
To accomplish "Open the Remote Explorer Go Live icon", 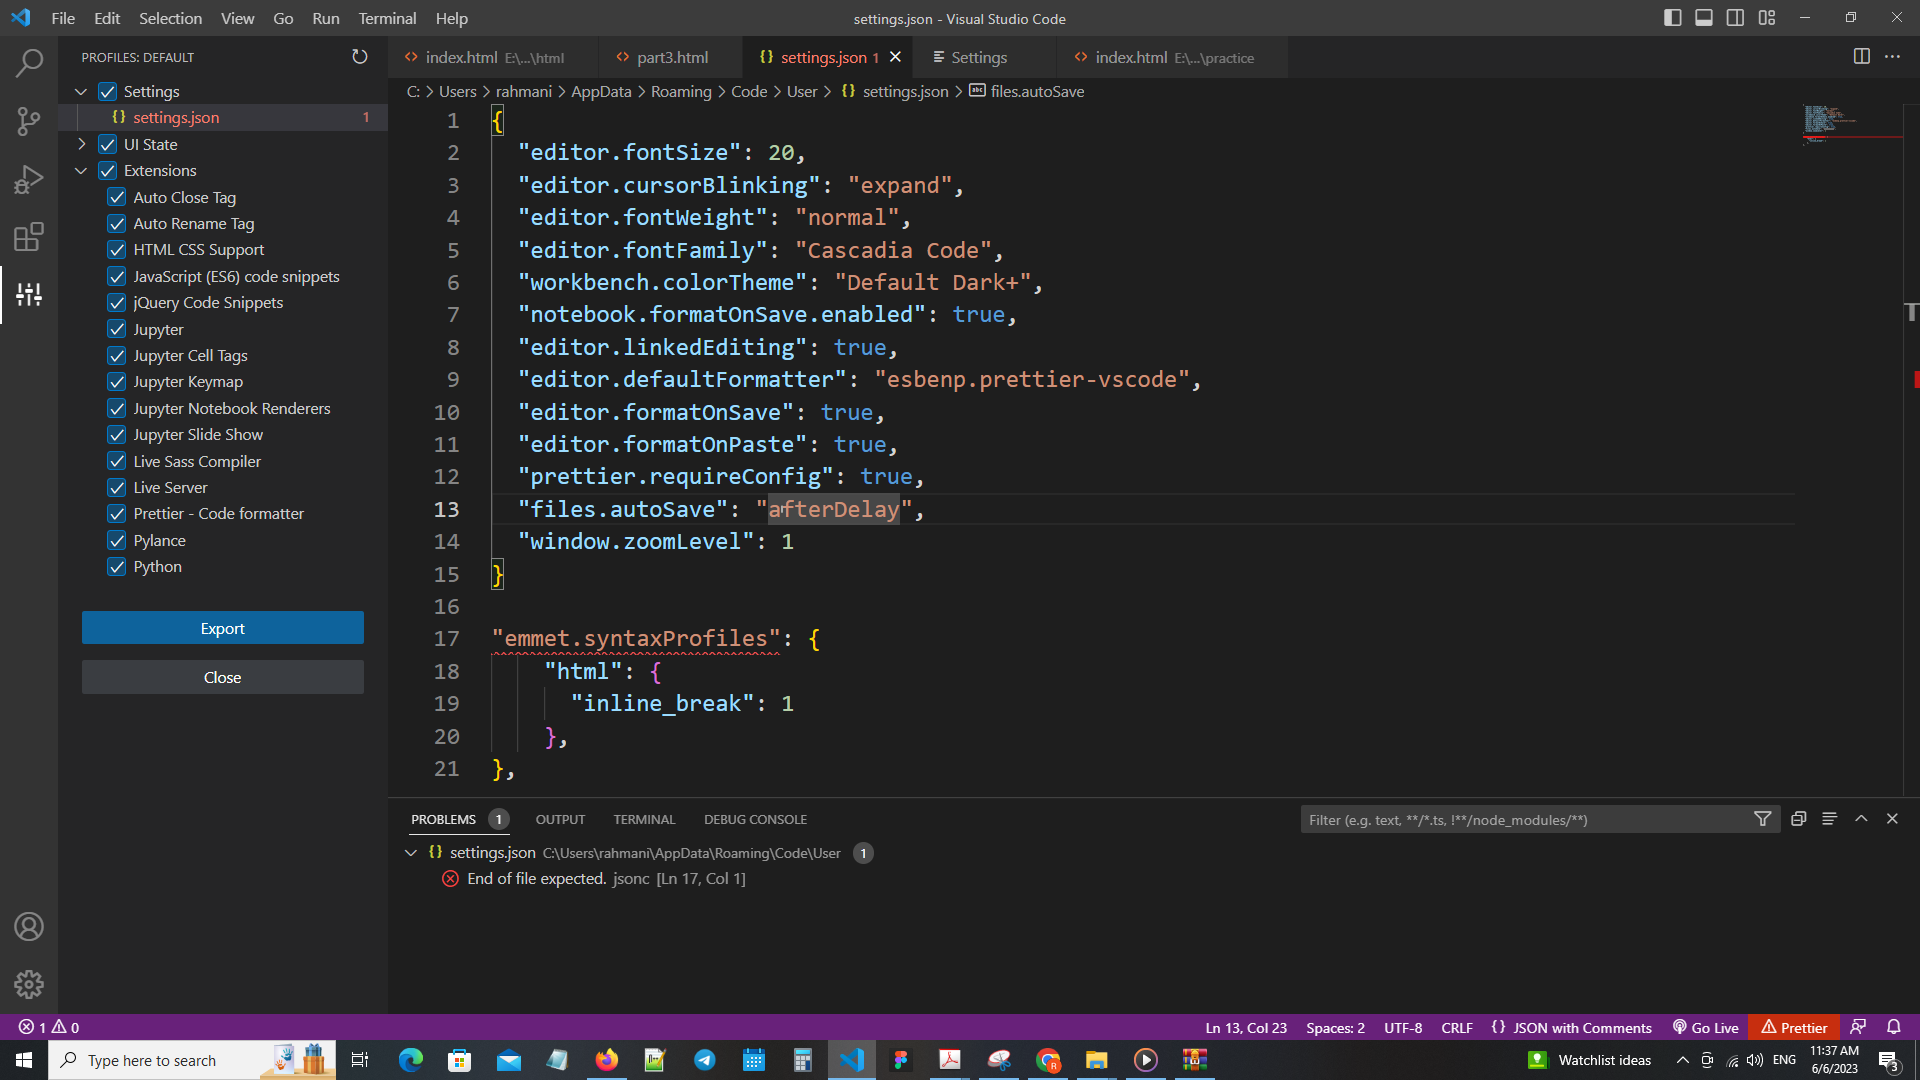I will [1710, 1027].
